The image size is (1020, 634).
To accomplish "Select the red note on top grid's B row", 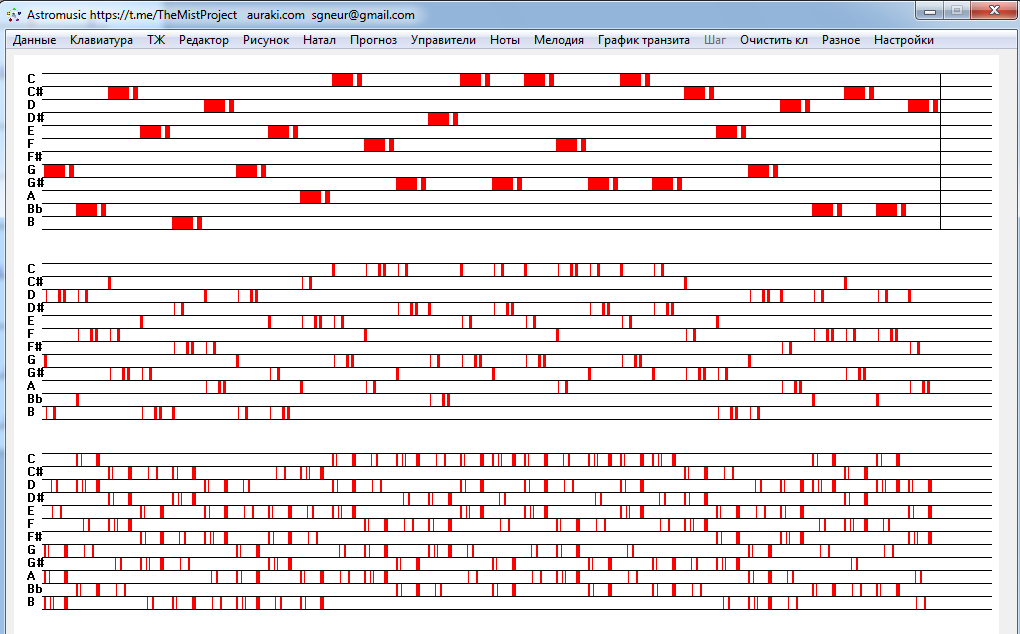I will point(182,223).
